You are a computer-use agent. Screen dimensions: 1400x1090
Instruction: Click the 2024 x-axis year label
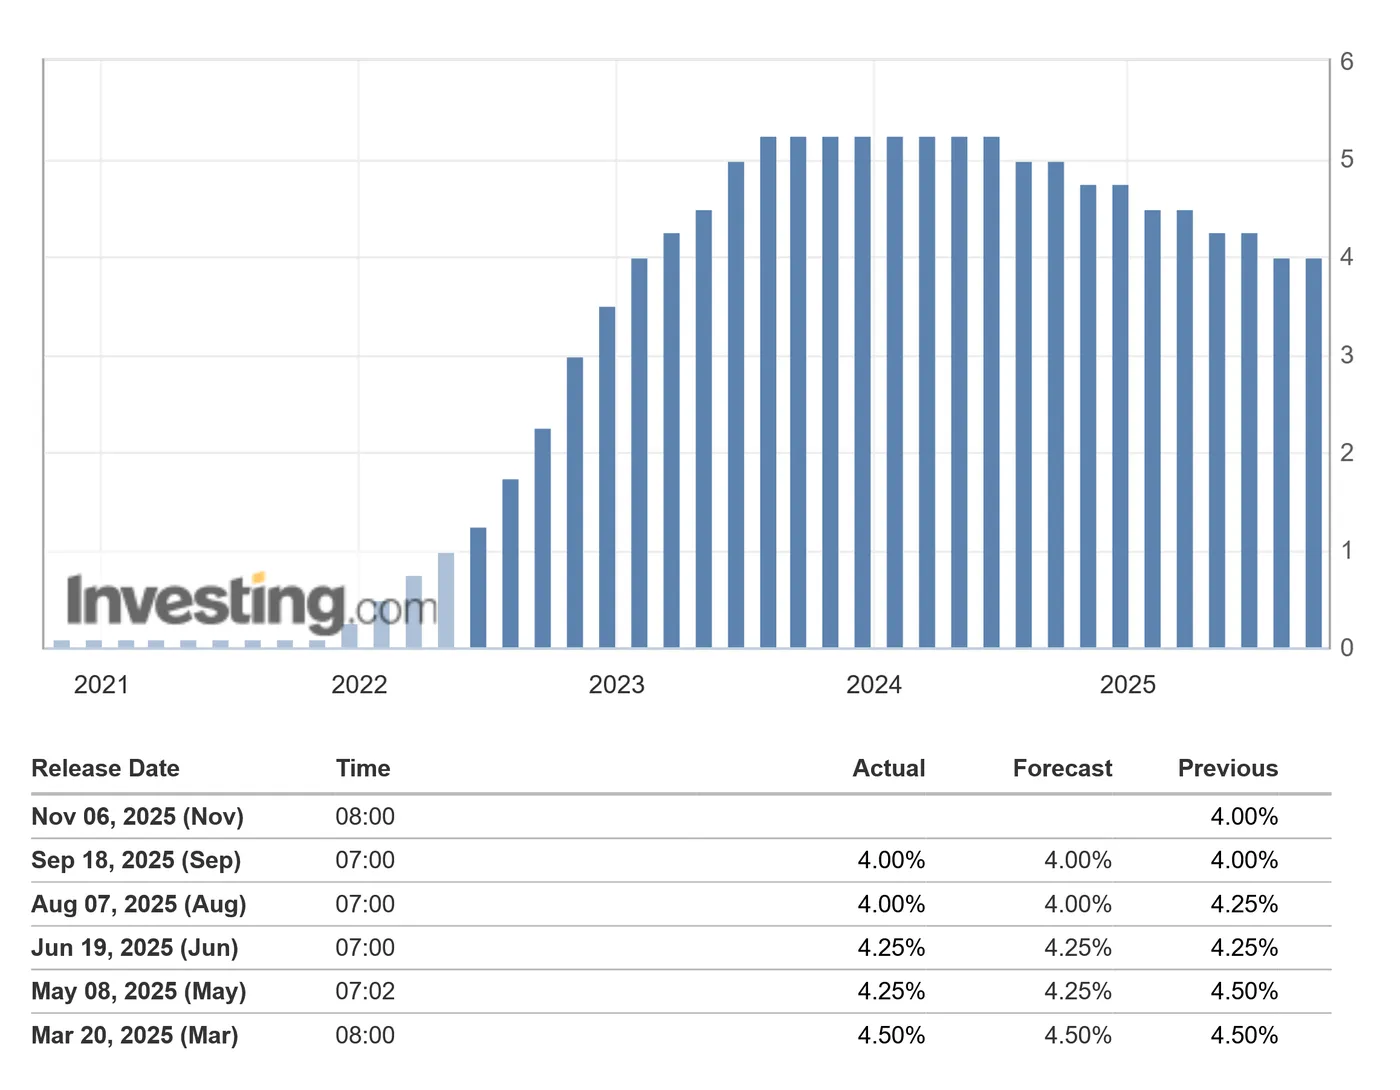click(x=873, y=685)
